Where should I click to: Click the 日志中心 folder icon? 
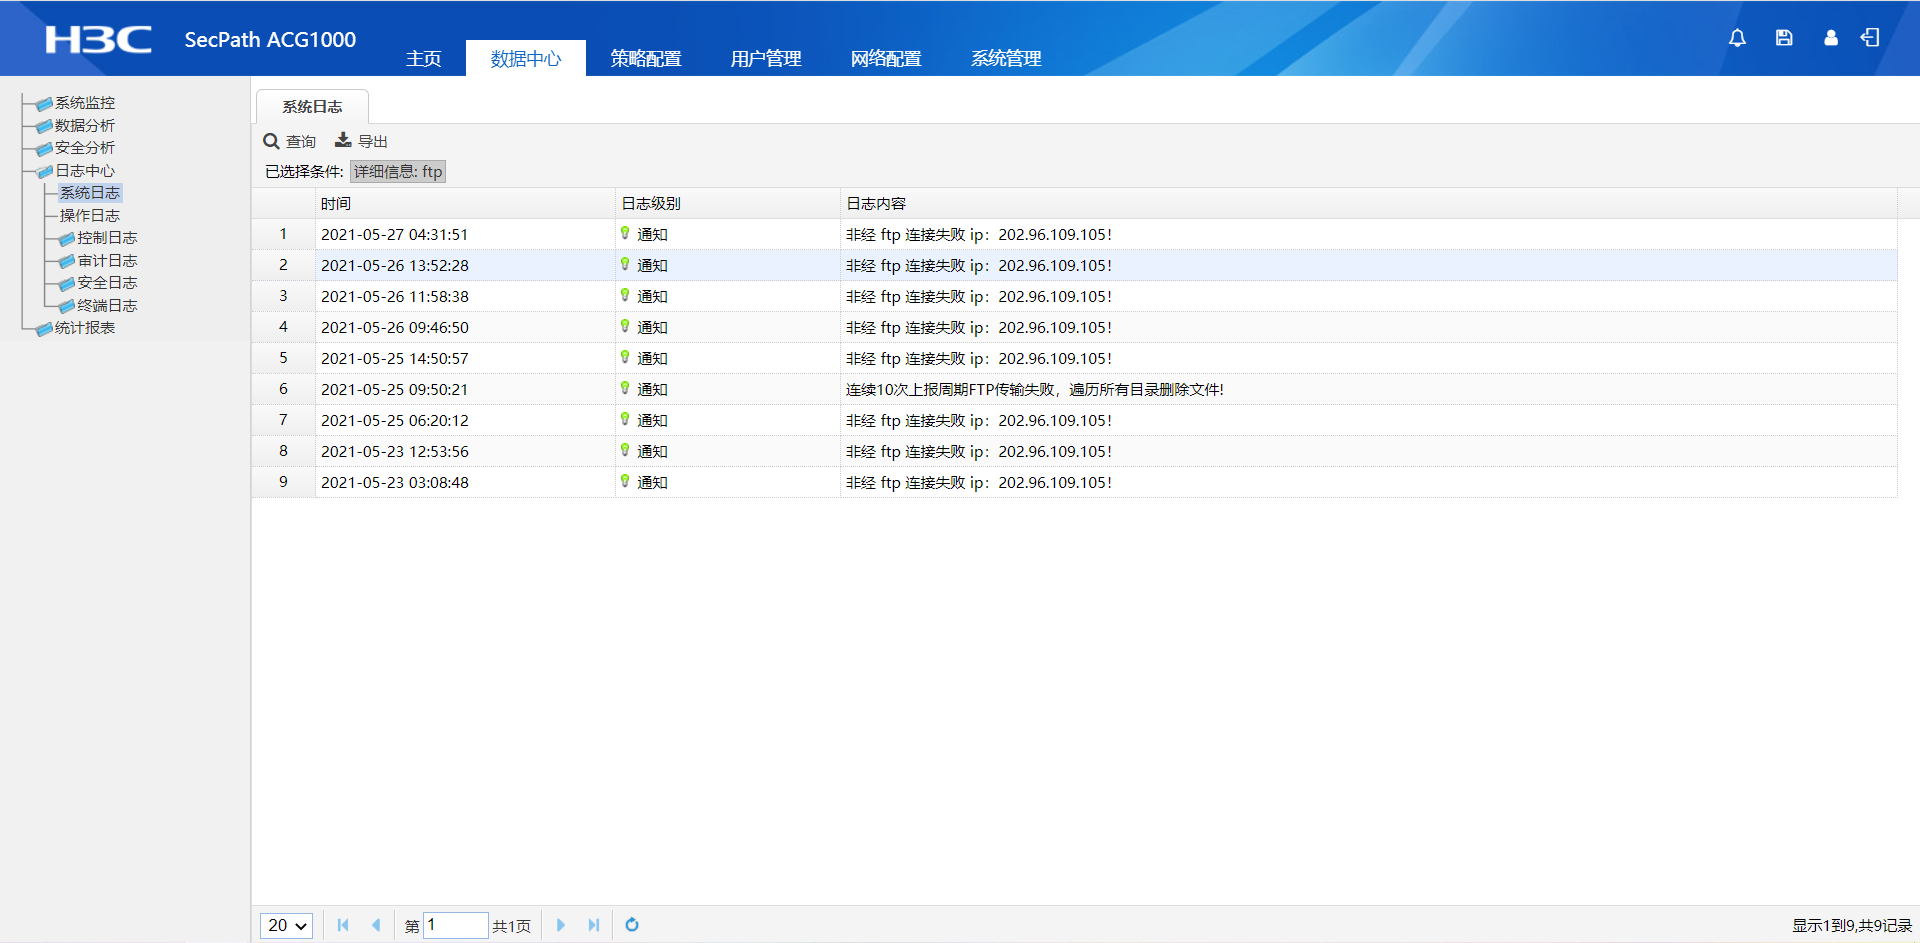(x=44, y=172)
